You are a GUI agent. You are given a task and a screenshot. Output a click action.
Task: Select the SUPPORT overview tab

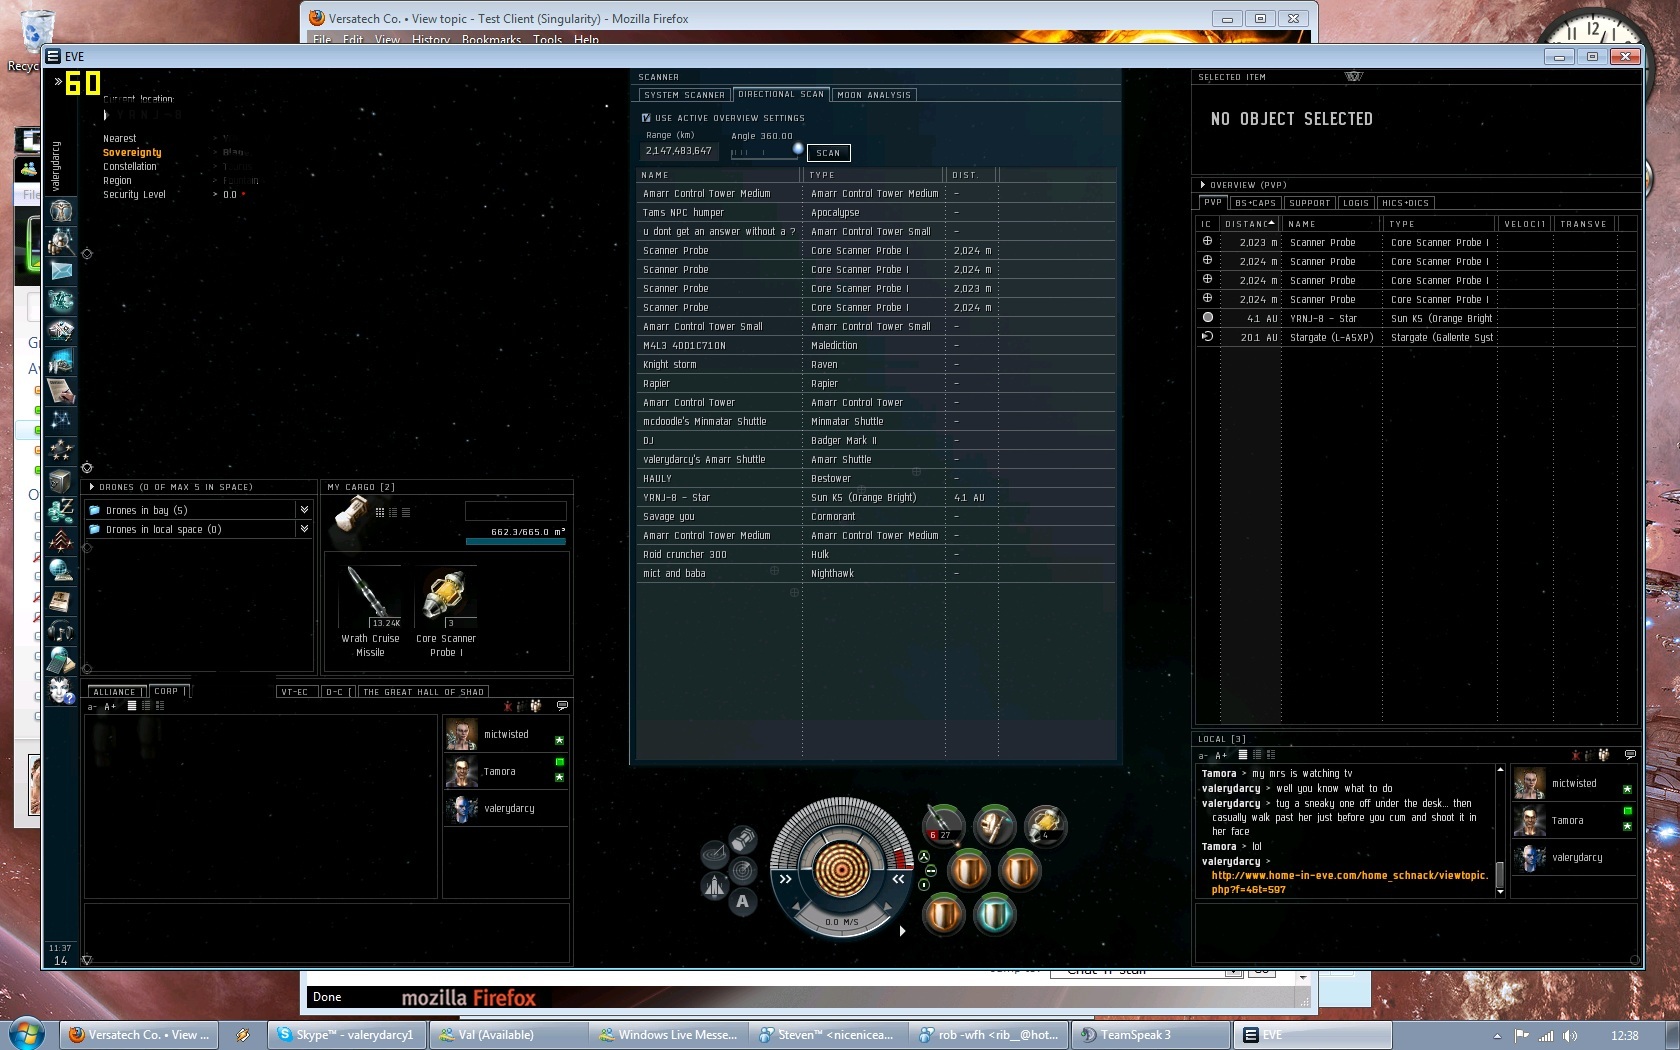click(1309, 203)
